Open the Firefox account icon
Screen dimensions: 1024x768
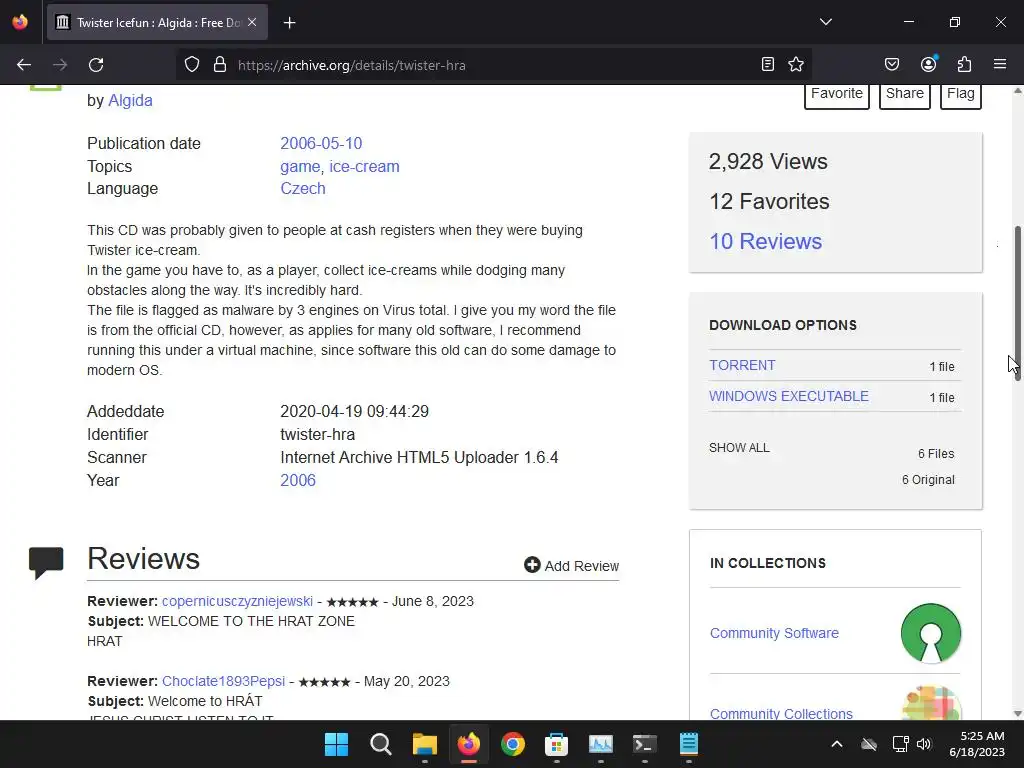point(928,64)
